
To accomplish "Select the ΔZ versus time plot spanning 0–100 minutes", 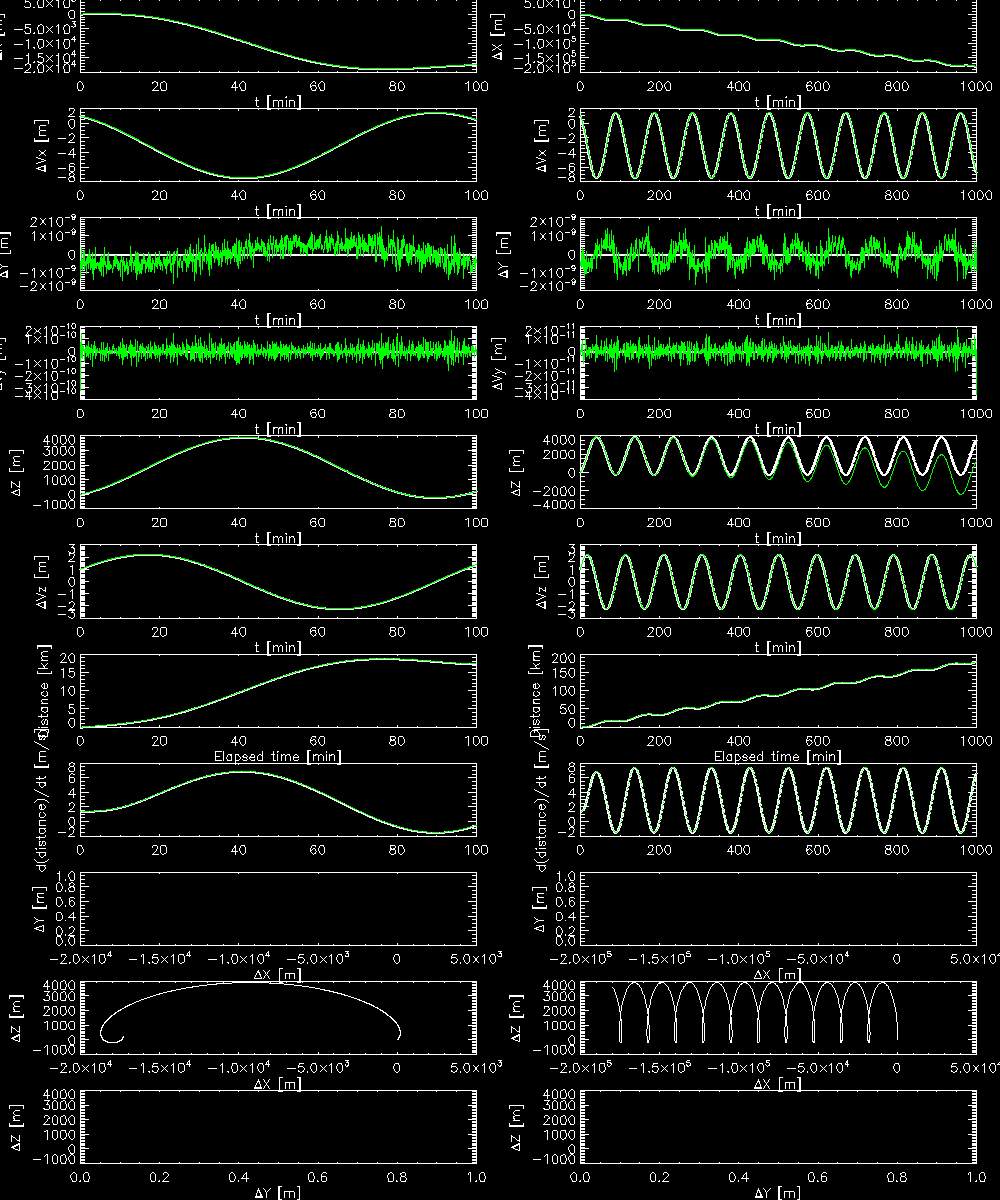I will coord(277,472).
